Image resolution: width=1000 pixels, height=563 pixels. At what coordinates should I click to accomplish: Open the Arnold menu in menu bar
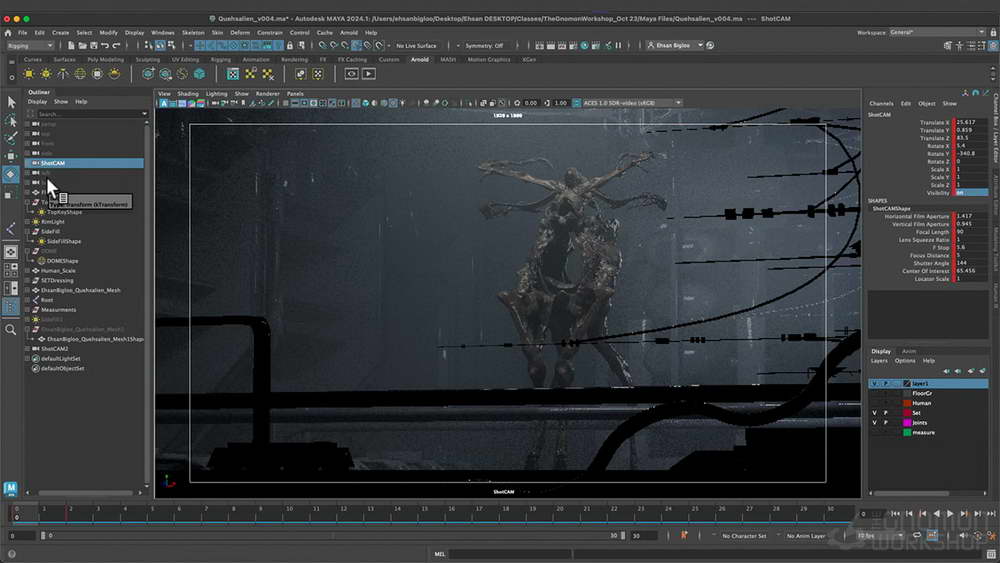pos(349,33)
